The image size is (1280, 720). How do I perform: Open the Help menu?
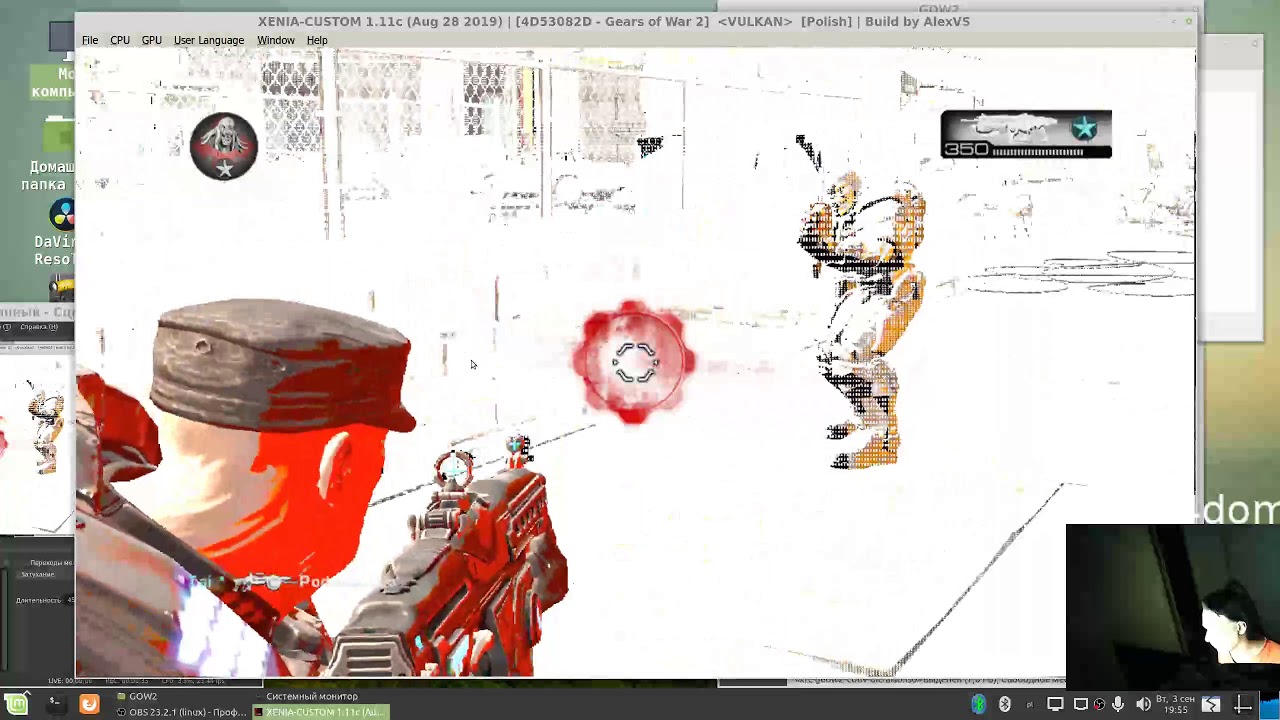(317, 40)
